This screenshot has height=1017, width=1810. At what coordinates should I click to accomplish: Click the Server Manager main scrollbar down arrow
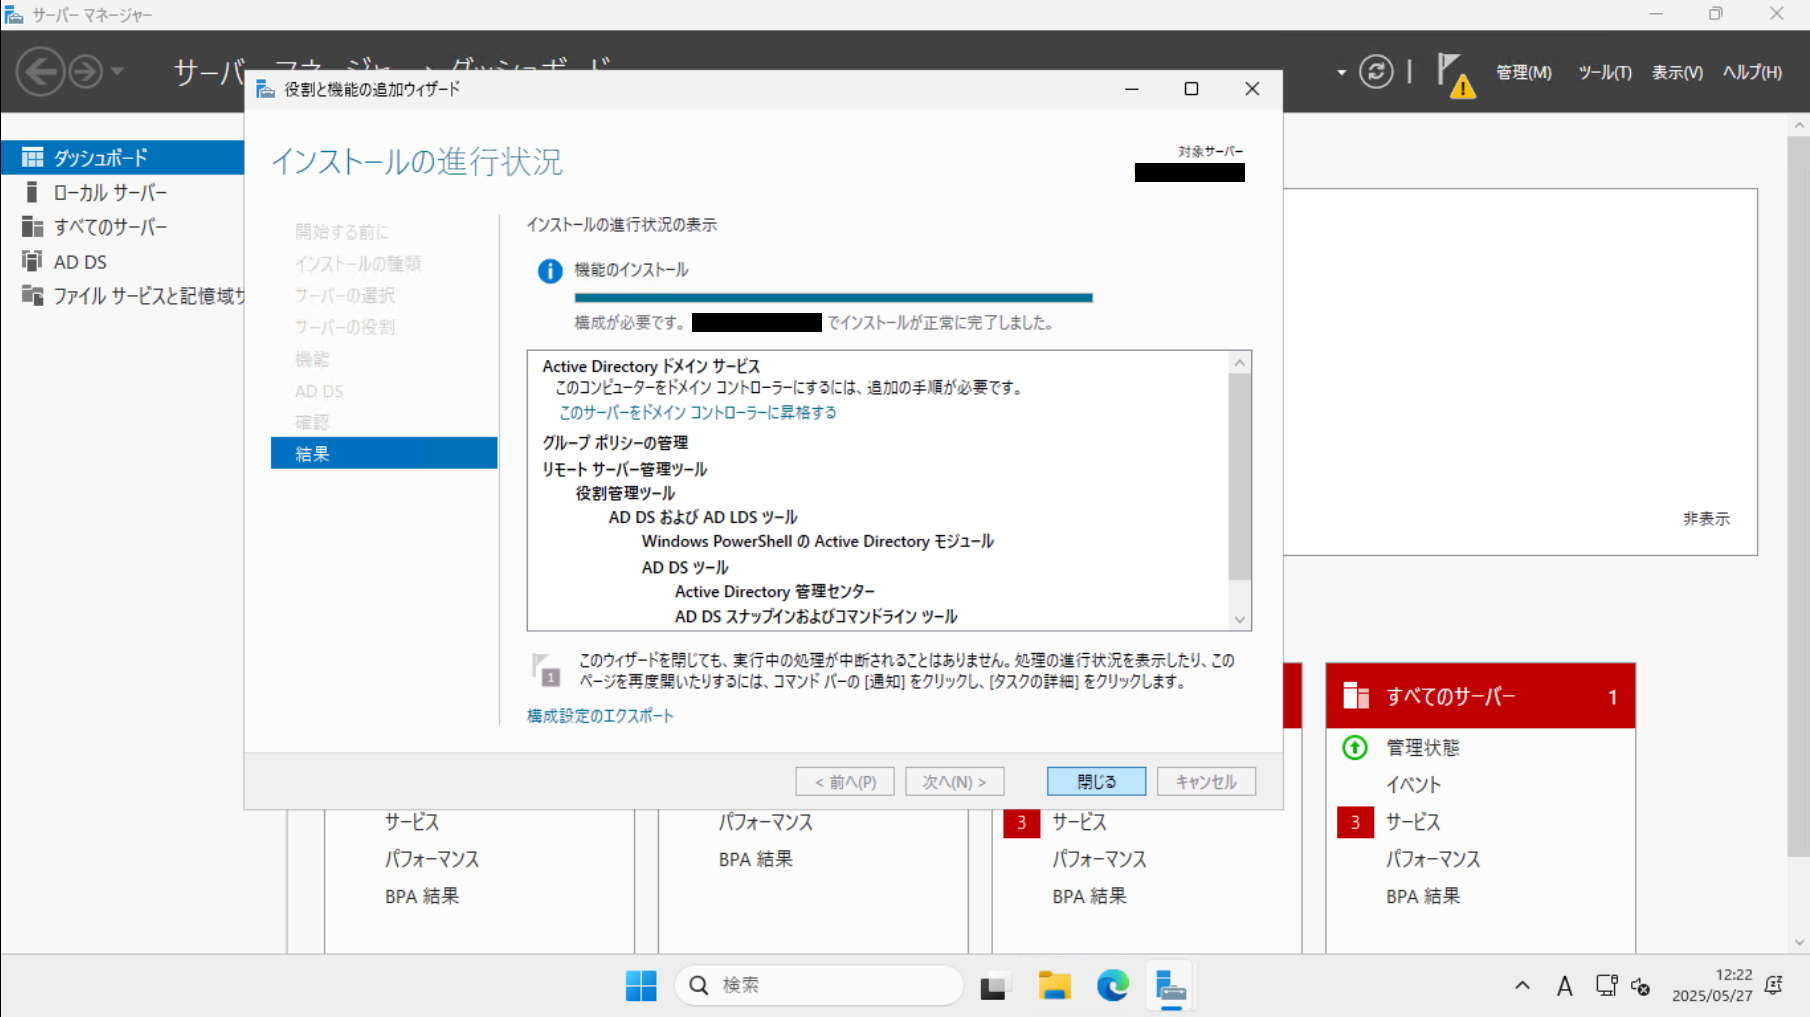1799,942
